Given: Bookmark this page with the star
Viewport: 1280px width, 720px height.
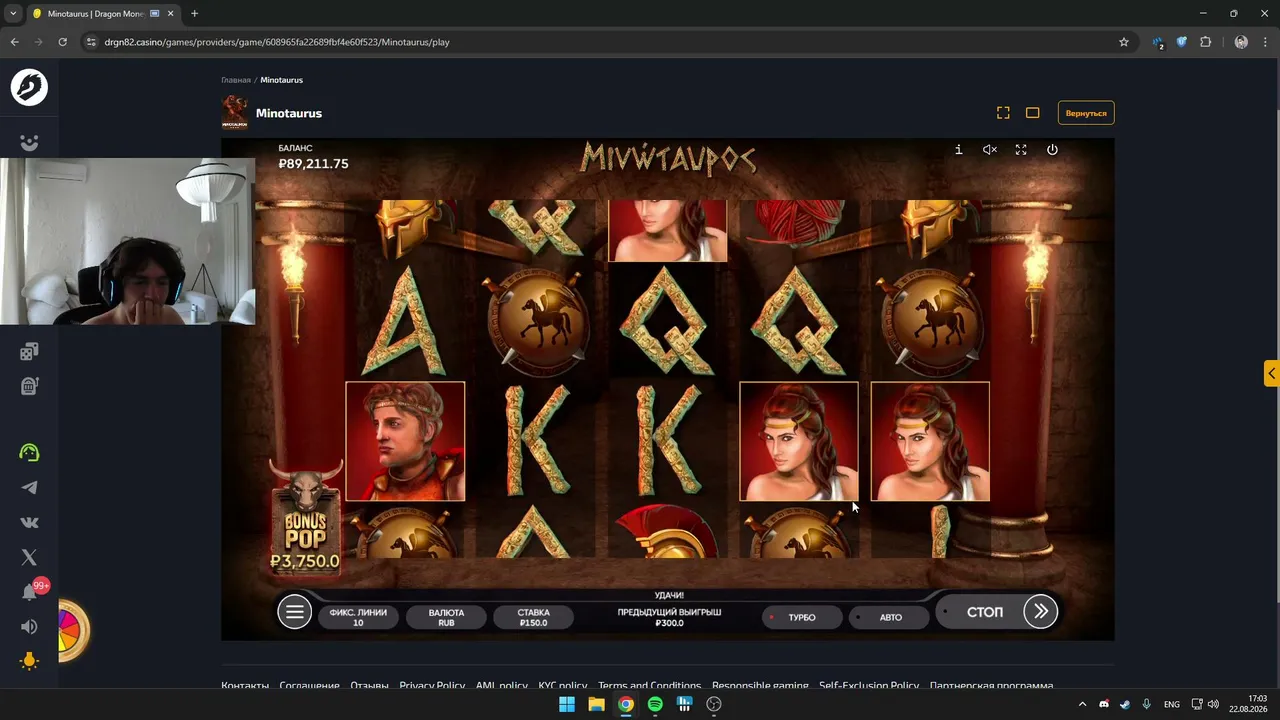Looking at the screenshot, I should point(1124,42).
